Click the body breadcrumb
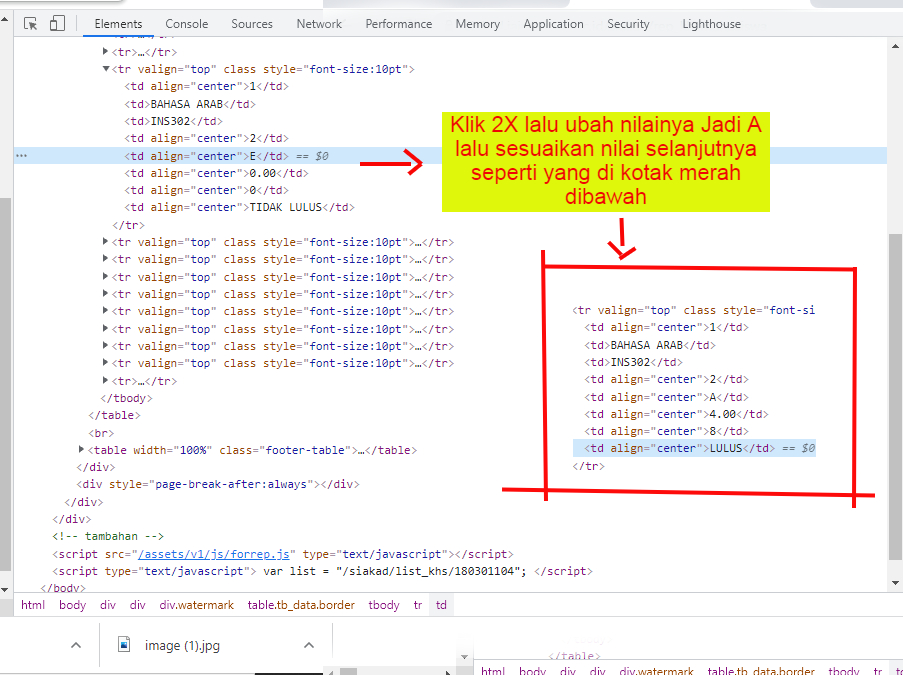Viewport: 903px width, 675px height. click(x=72, y=605)
